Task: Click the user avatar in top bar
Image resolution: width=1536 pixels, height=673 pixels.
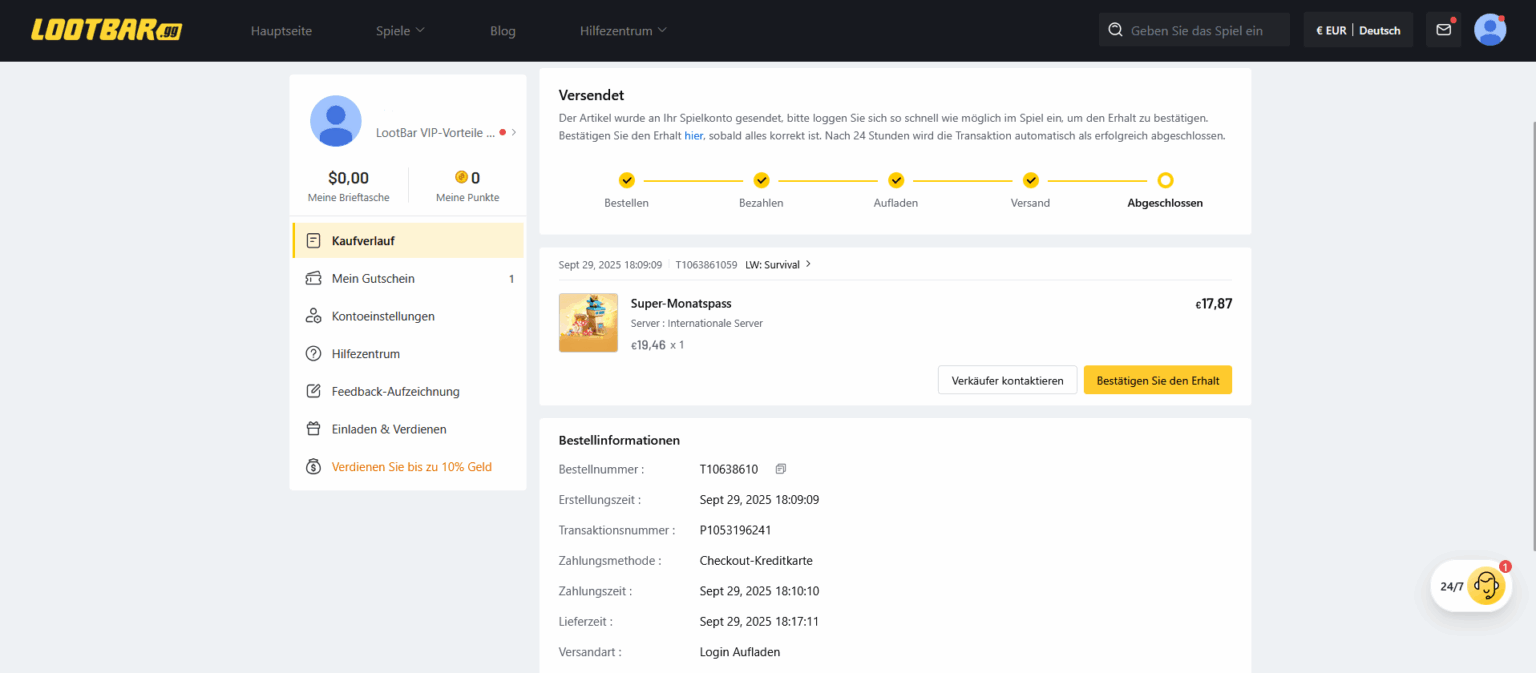Action: 1490,30
